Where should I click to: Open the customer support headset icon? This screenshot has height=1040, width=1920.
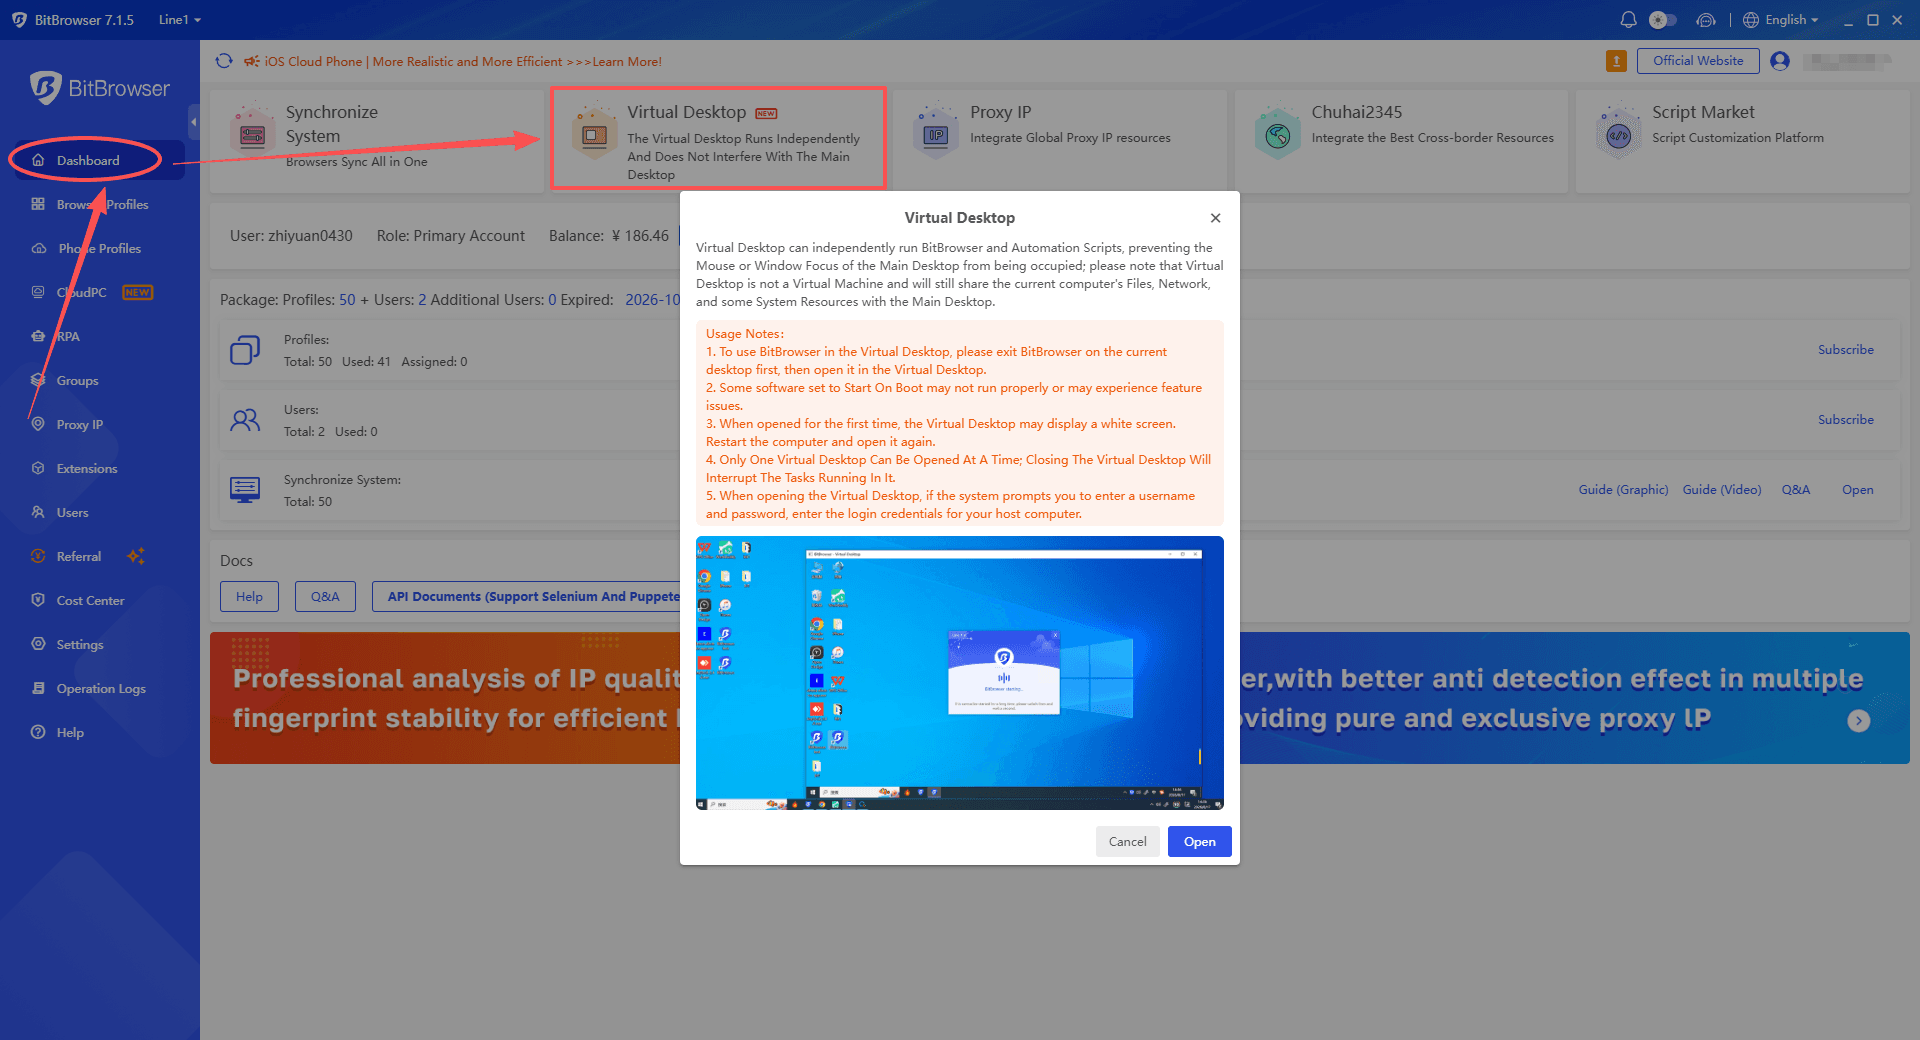[x=1706, y=20]
